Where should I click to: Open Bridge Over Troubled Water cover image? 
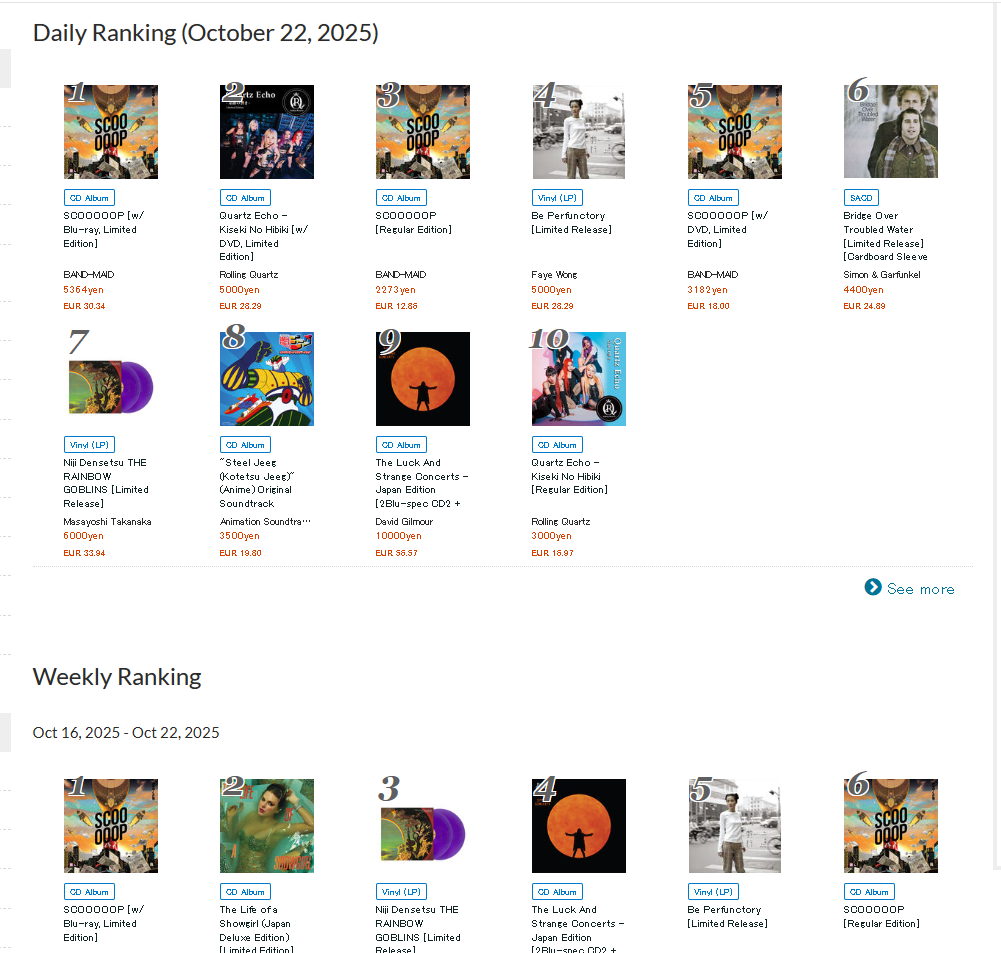click(891, 132)
